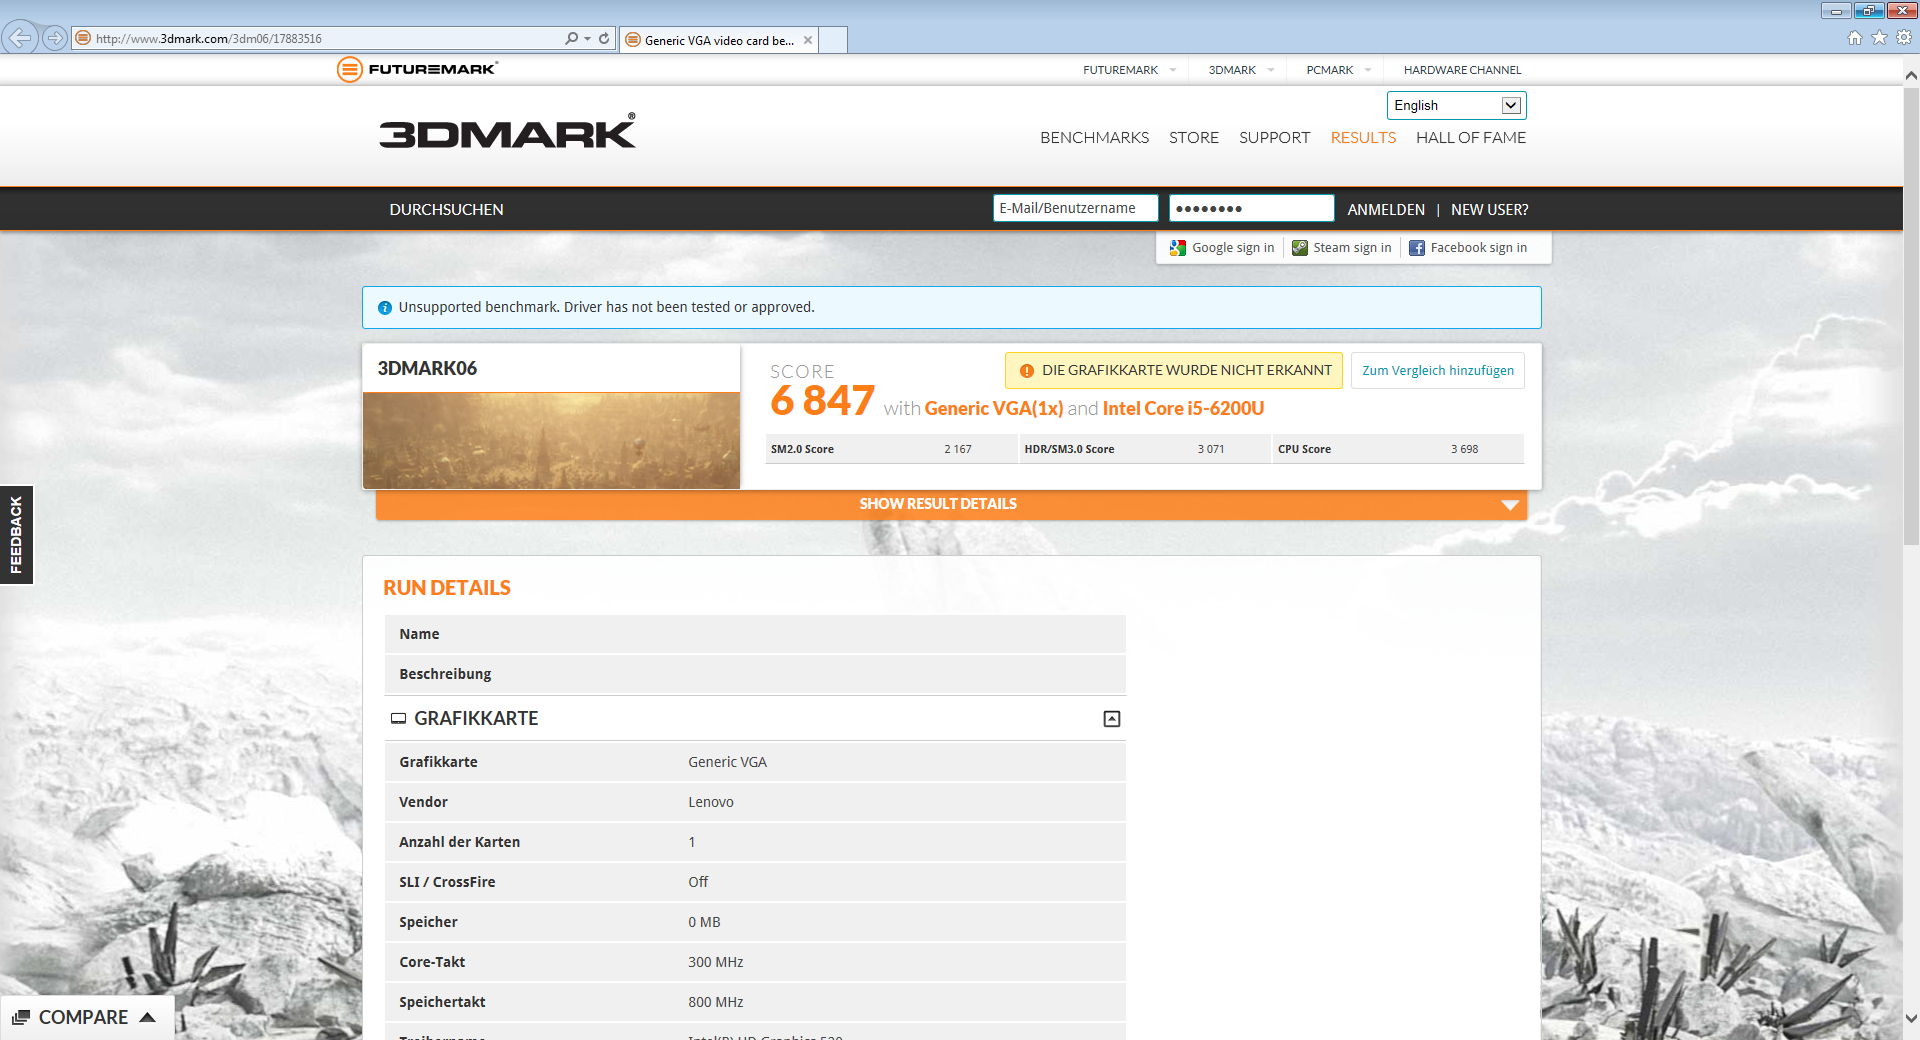Click the search magnifier in address bar
The width and height of the screenshot is (1920, 1040).
(x=571, y=38)
